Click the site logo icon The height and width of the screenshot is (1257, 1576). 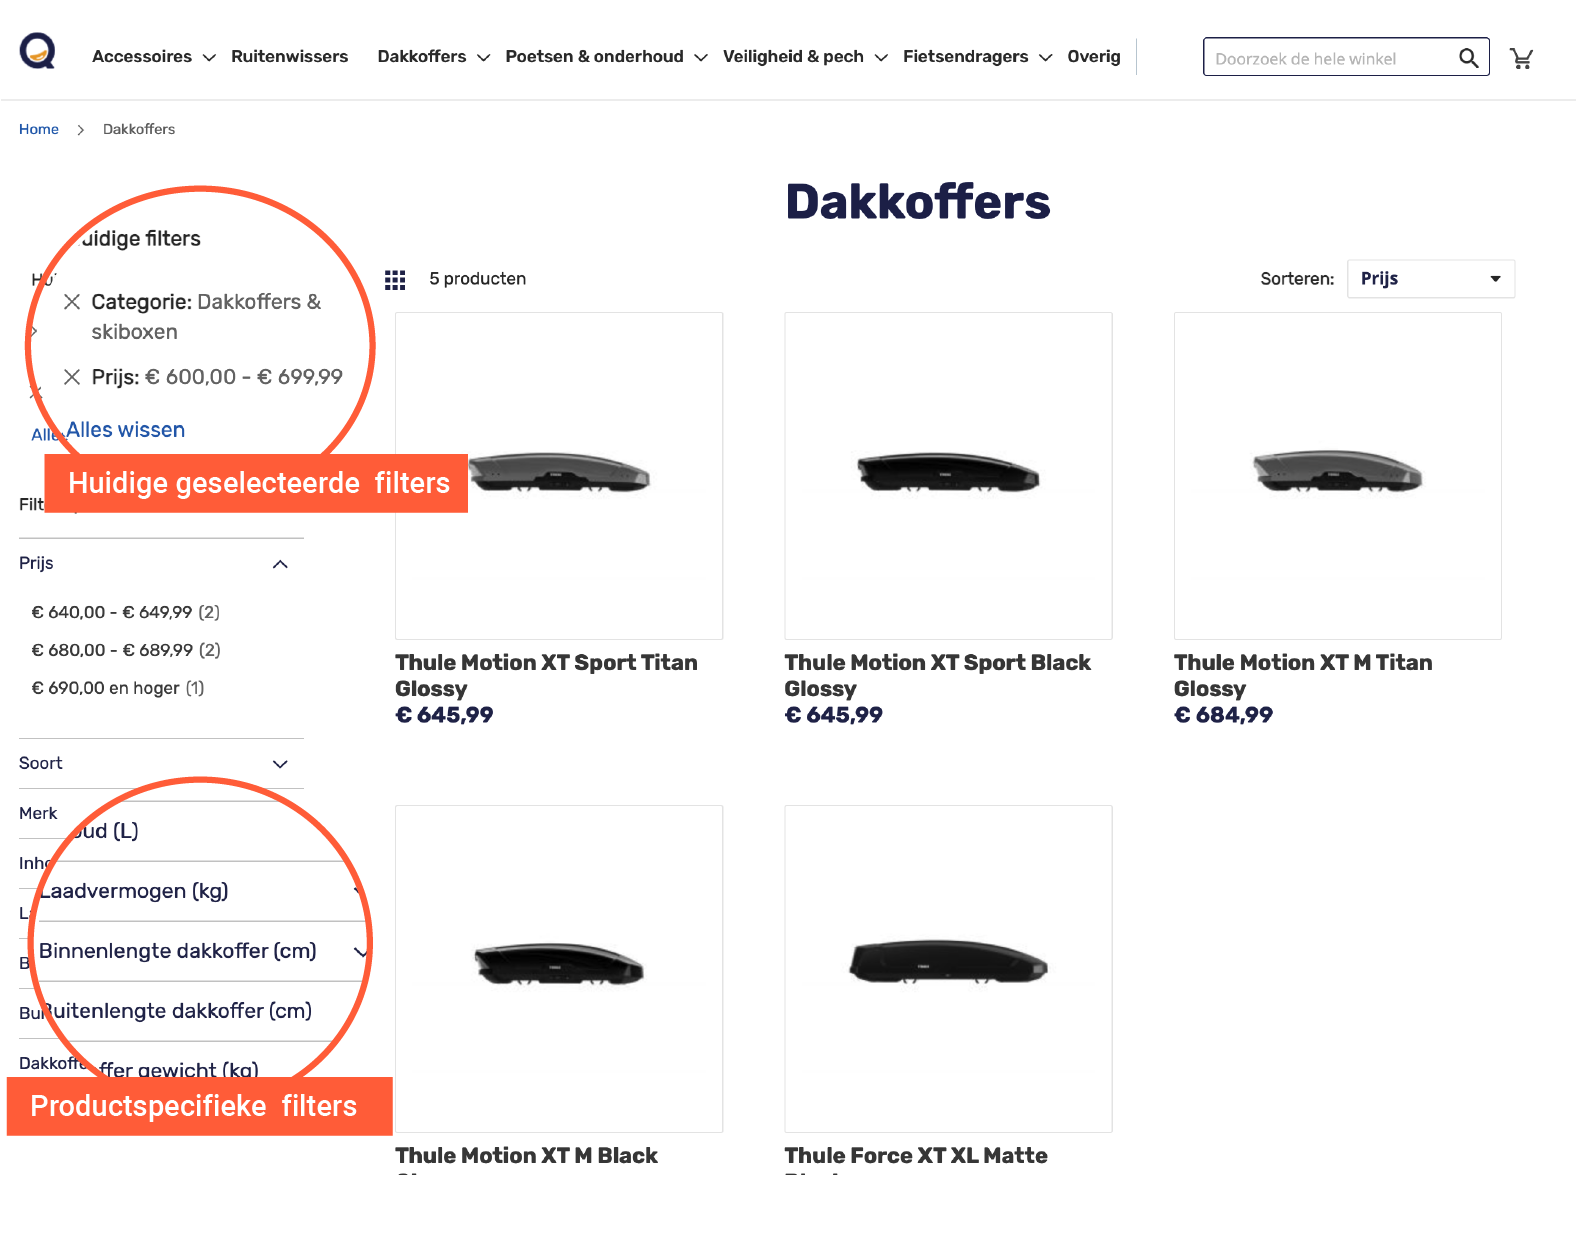(37, 51)
